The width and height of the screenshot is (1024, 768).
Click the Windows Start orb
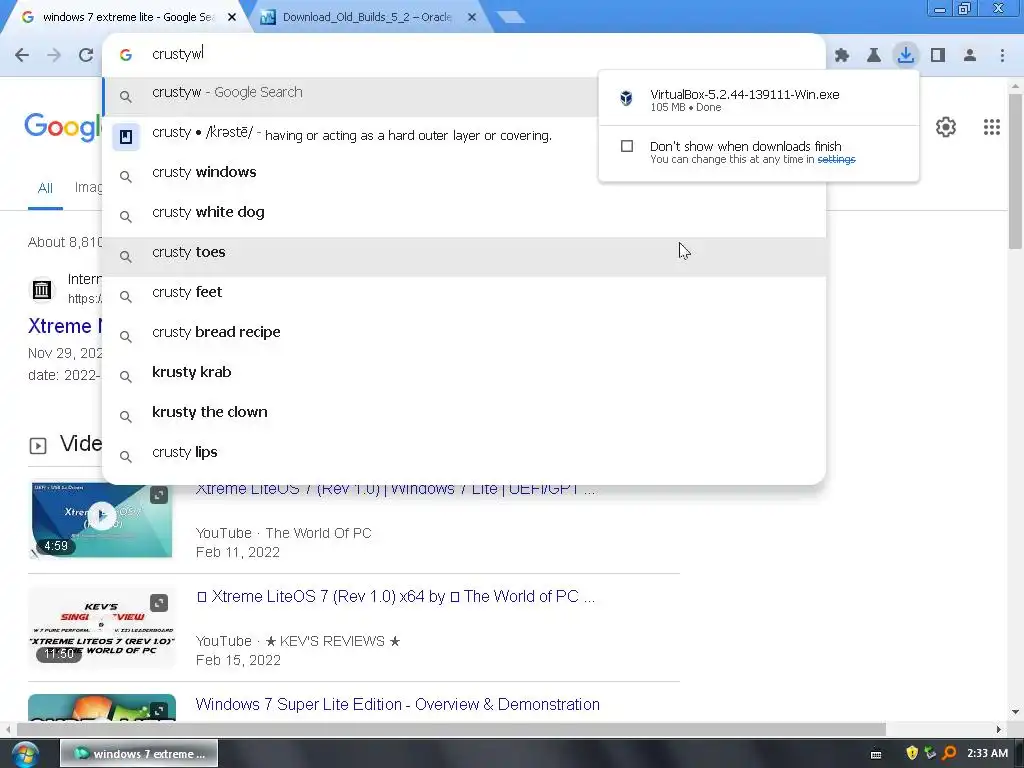(25, 754)
